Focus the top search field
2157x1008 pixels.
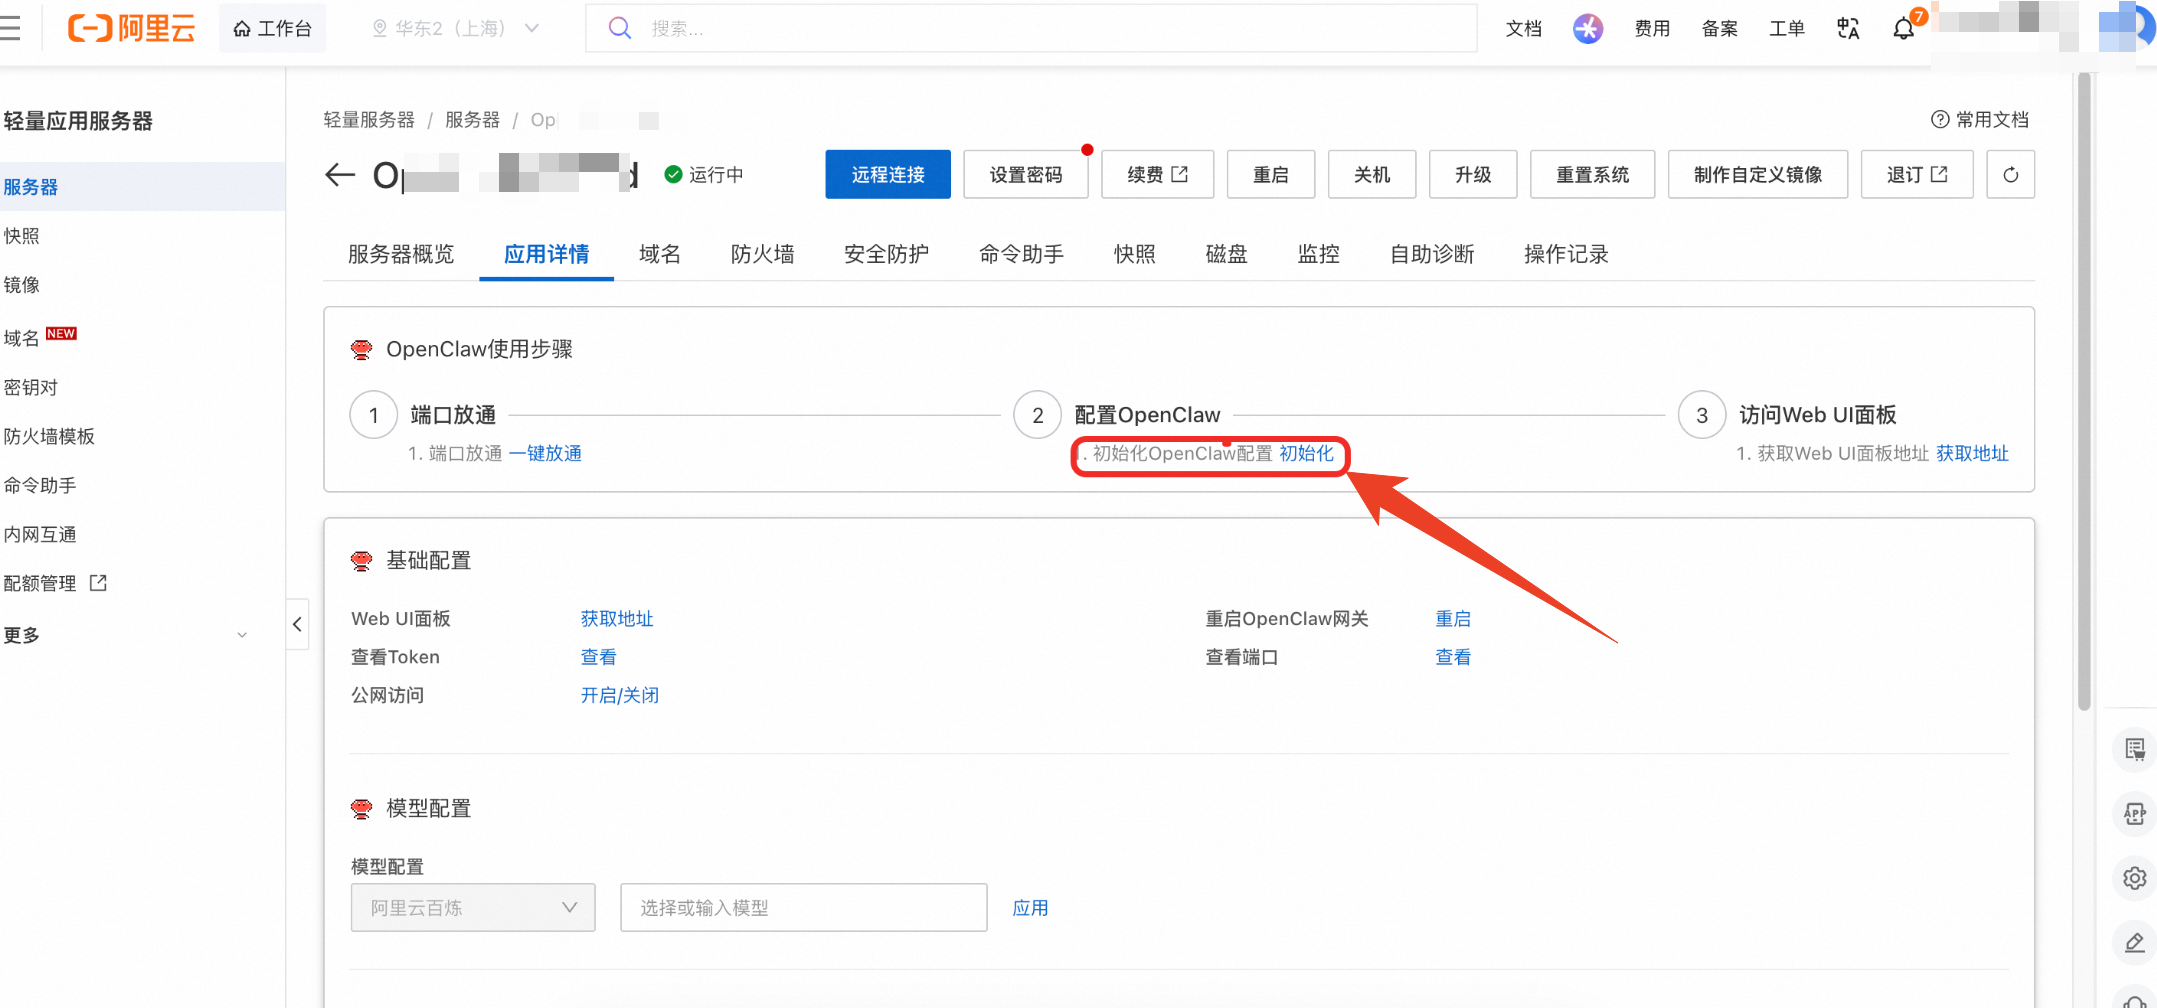pyautogui.click(x=1031, y=28)
